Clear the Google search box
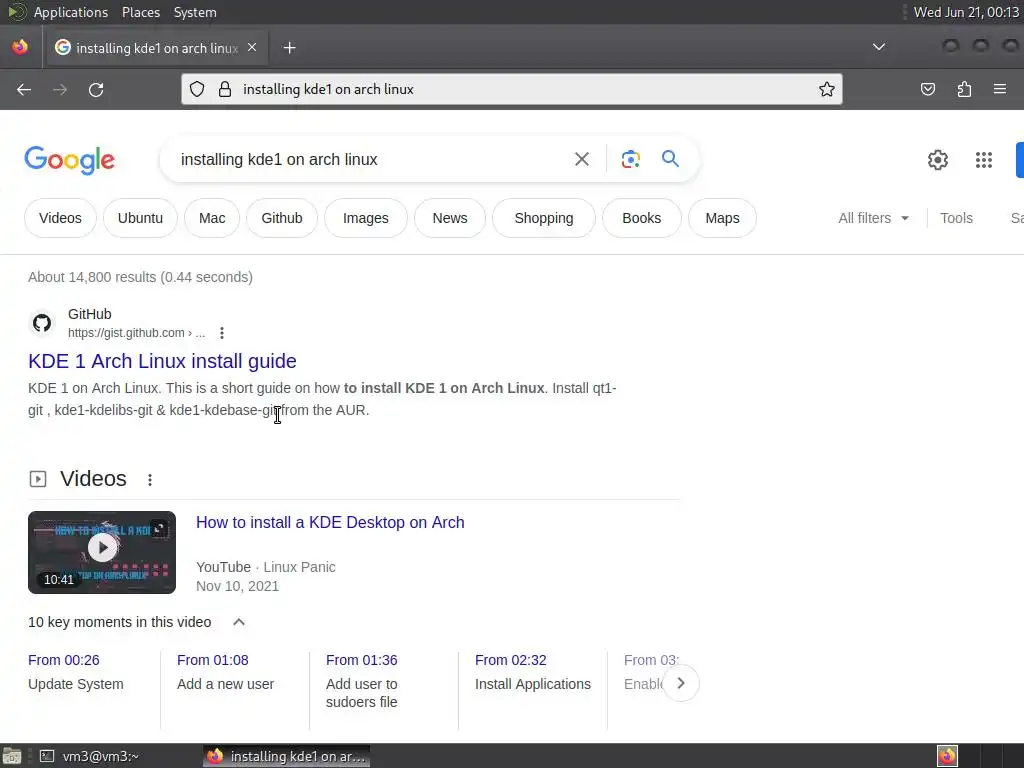Image resolution: width=1024 pixels, height=768 pixels. pos(581,159)
